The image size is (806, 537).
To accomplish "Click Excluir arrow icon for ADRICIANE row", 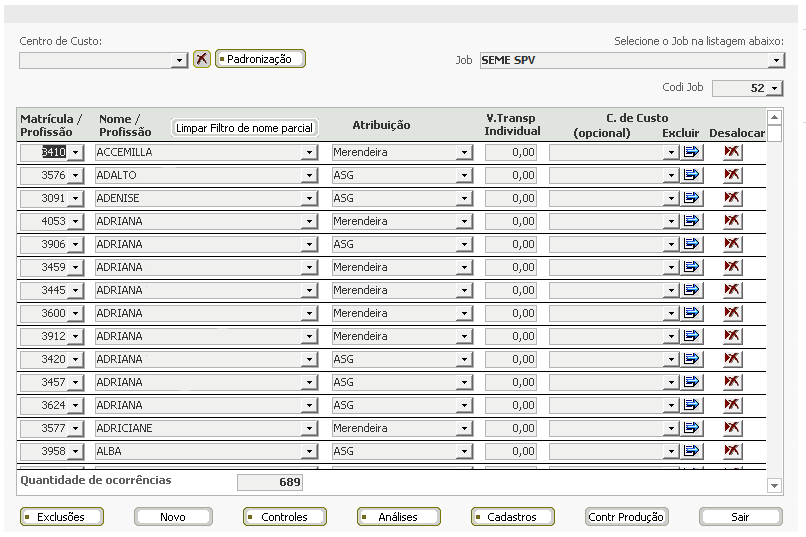I will pyautogui.click(x=691, y=428).
